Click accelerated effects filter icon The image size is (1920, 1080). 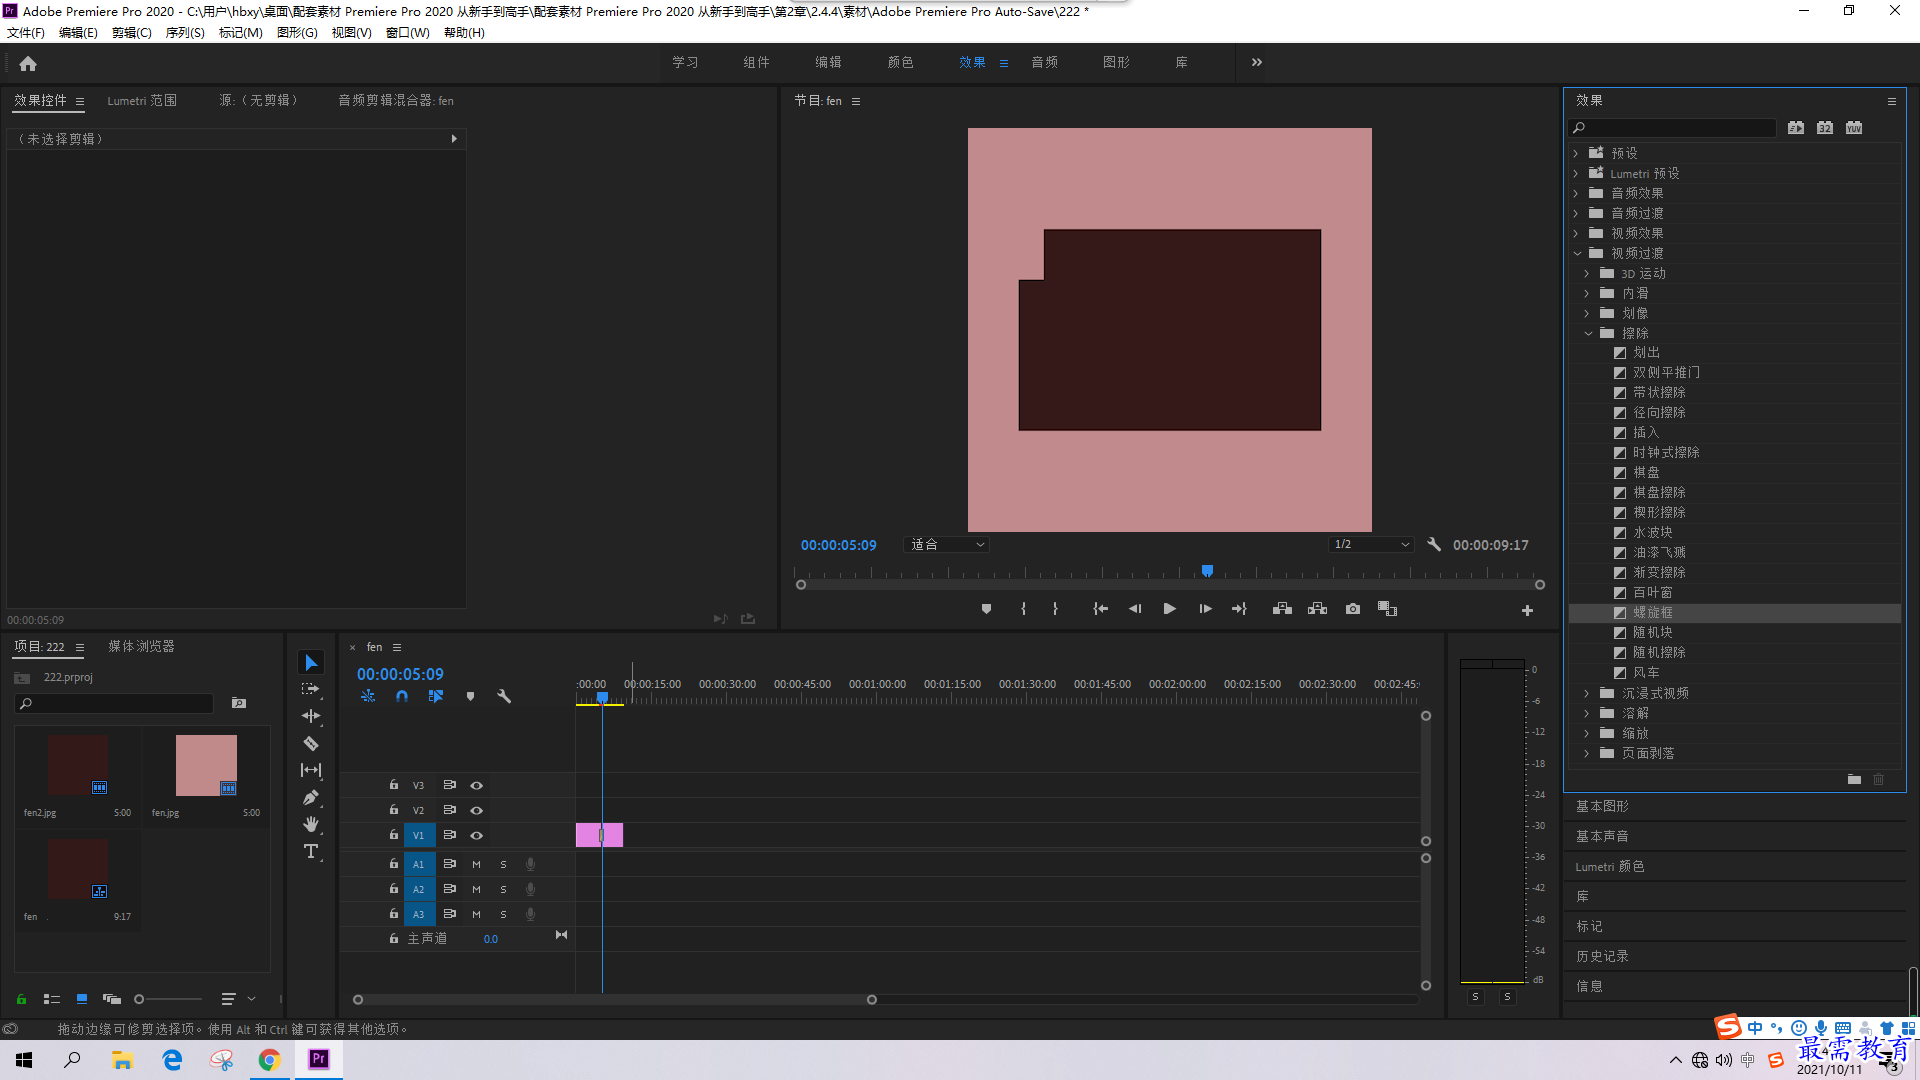1796,128
